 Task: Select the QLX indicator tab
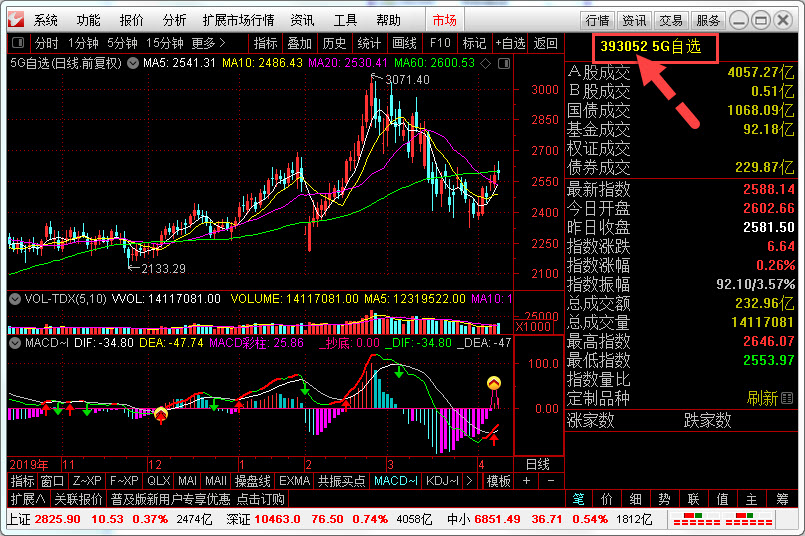159,481
